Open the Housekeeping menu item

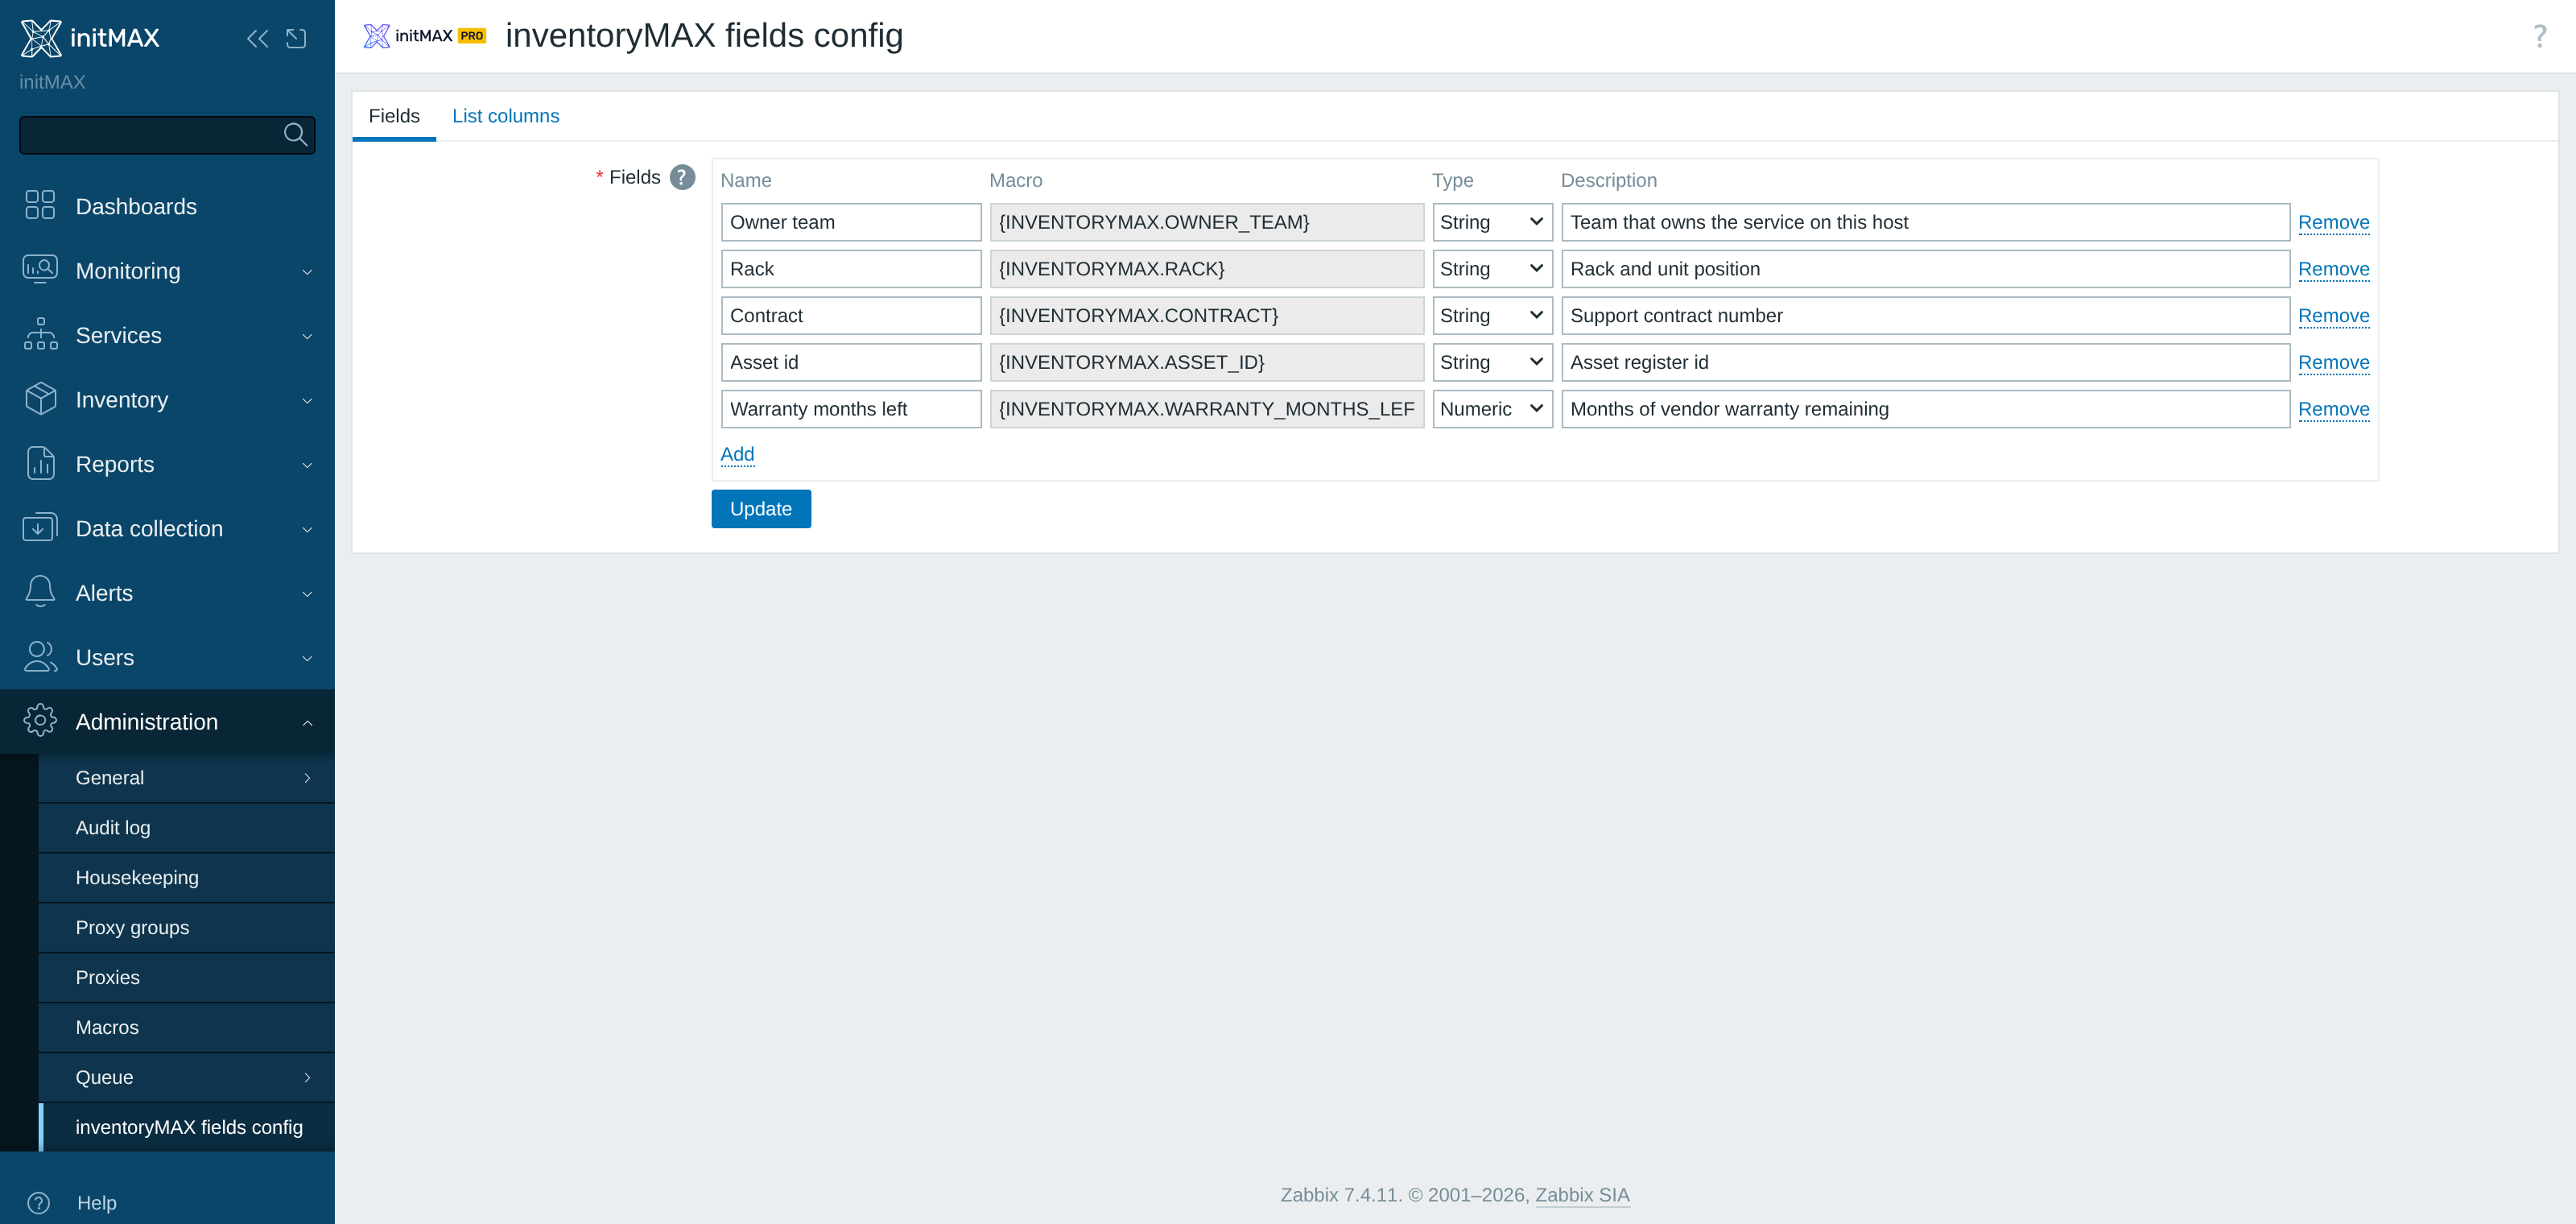coord(186,877)
